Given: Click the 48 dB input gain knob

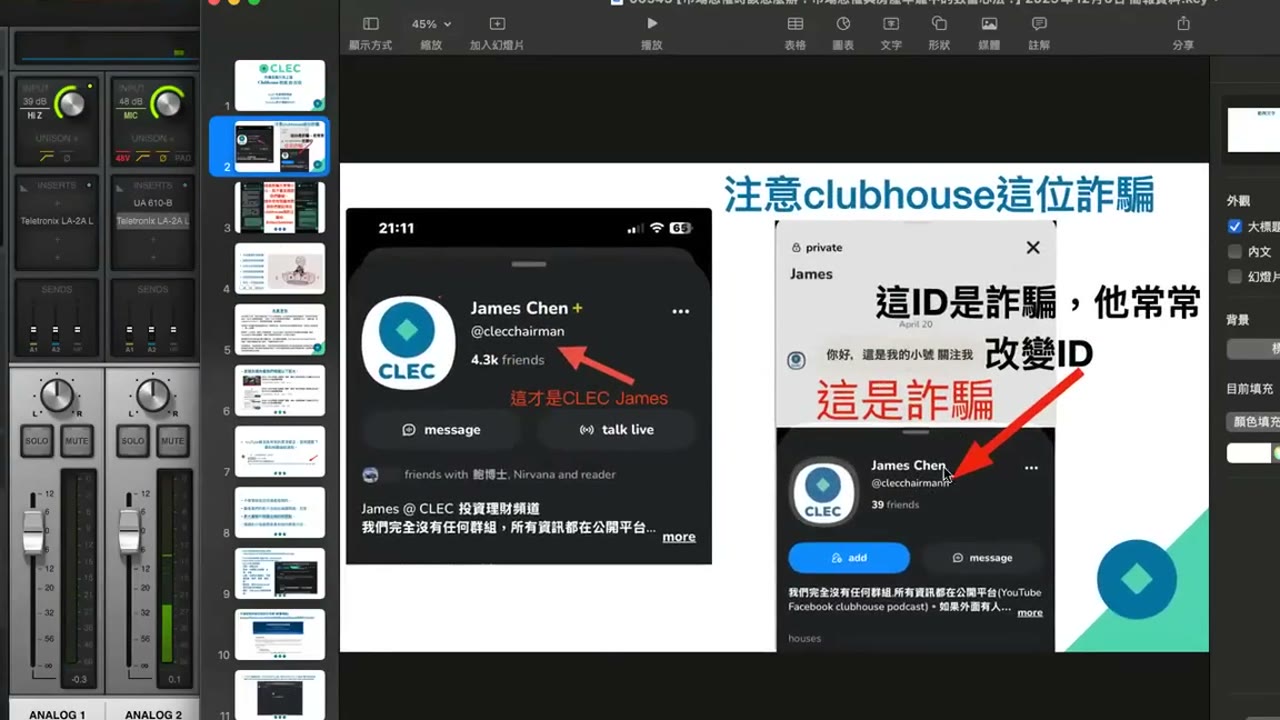Looking at the screenshot, I should (x=166, y=102).
